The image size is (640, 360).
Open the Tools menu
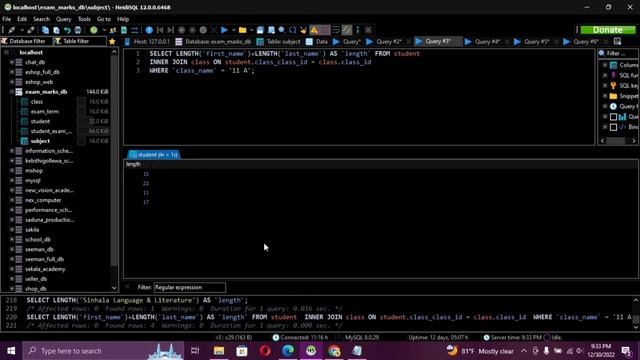coord(84,19)
